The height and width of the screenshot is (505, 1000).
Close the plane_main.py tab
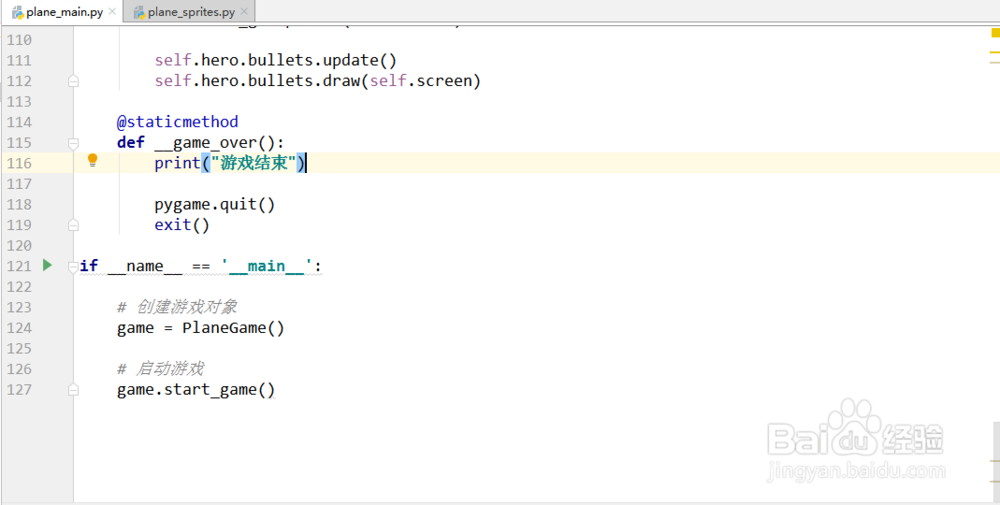(x=110, y=12)
